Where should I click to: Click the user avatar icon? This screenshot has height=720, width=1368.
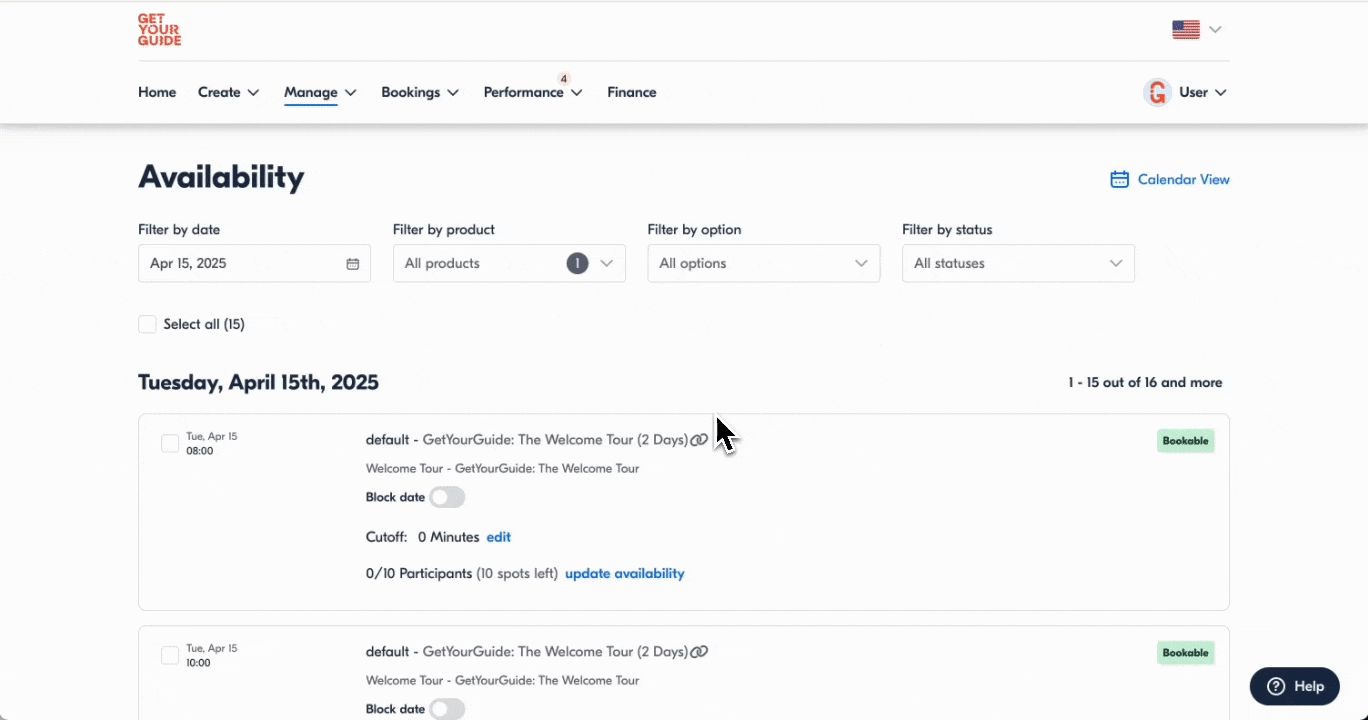click(1157, 92)
